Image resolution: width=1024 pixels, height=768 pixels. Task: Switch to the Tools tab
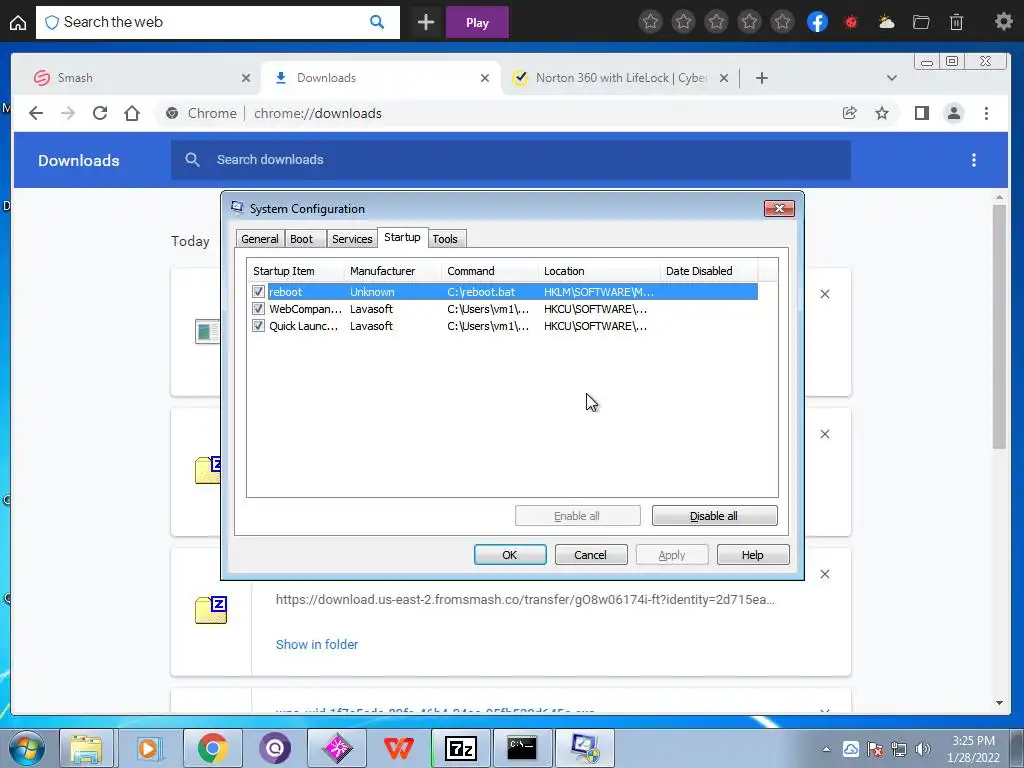coord(445,239)
